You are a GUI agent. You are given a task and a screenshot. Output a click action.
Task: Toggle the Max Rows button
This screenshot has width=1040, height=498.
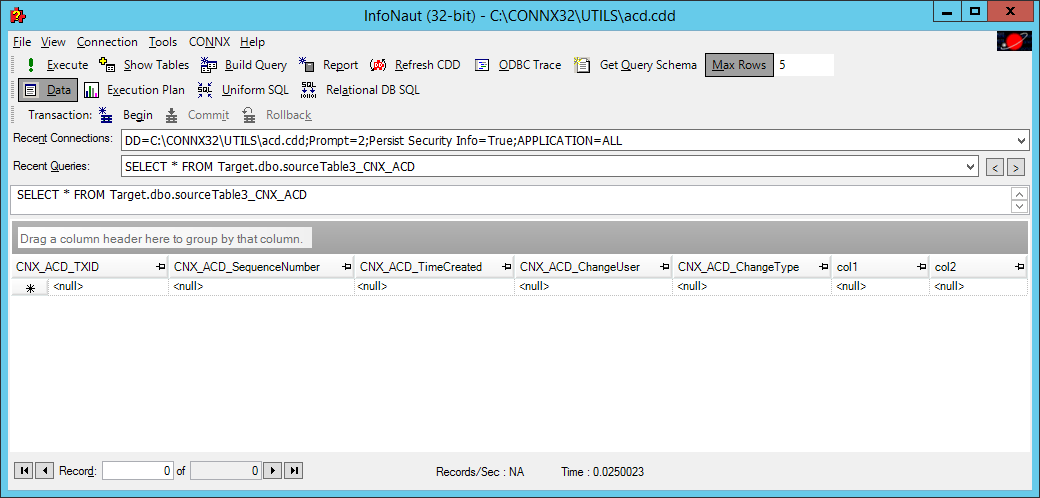coord(739,65)
